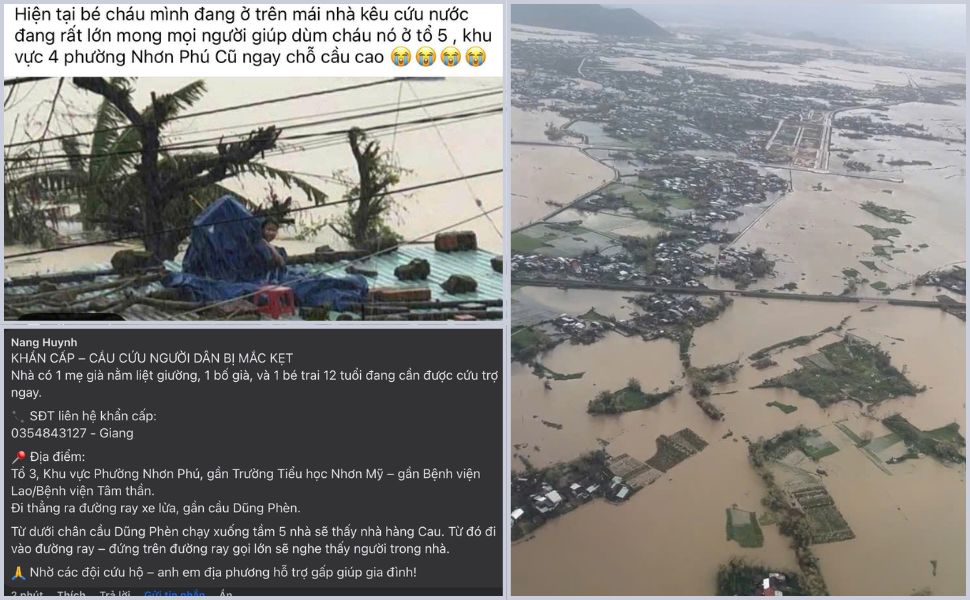Viewport: 970px width, 600px height.
Task: Click the caption text mentioning Nhơn Phú Cũ
Action: point(253,35)
